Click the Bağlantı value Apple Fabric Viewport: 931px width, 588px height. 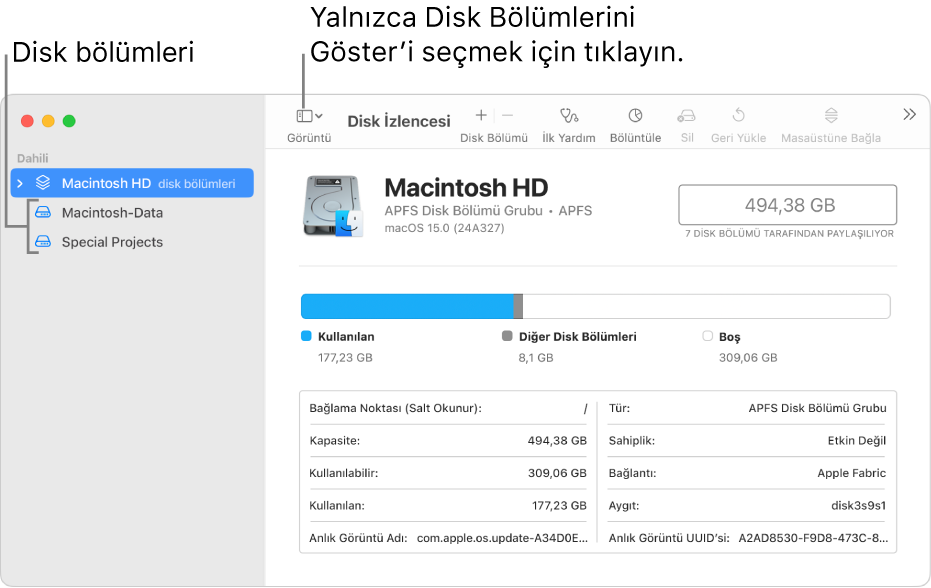click(851, 473)
